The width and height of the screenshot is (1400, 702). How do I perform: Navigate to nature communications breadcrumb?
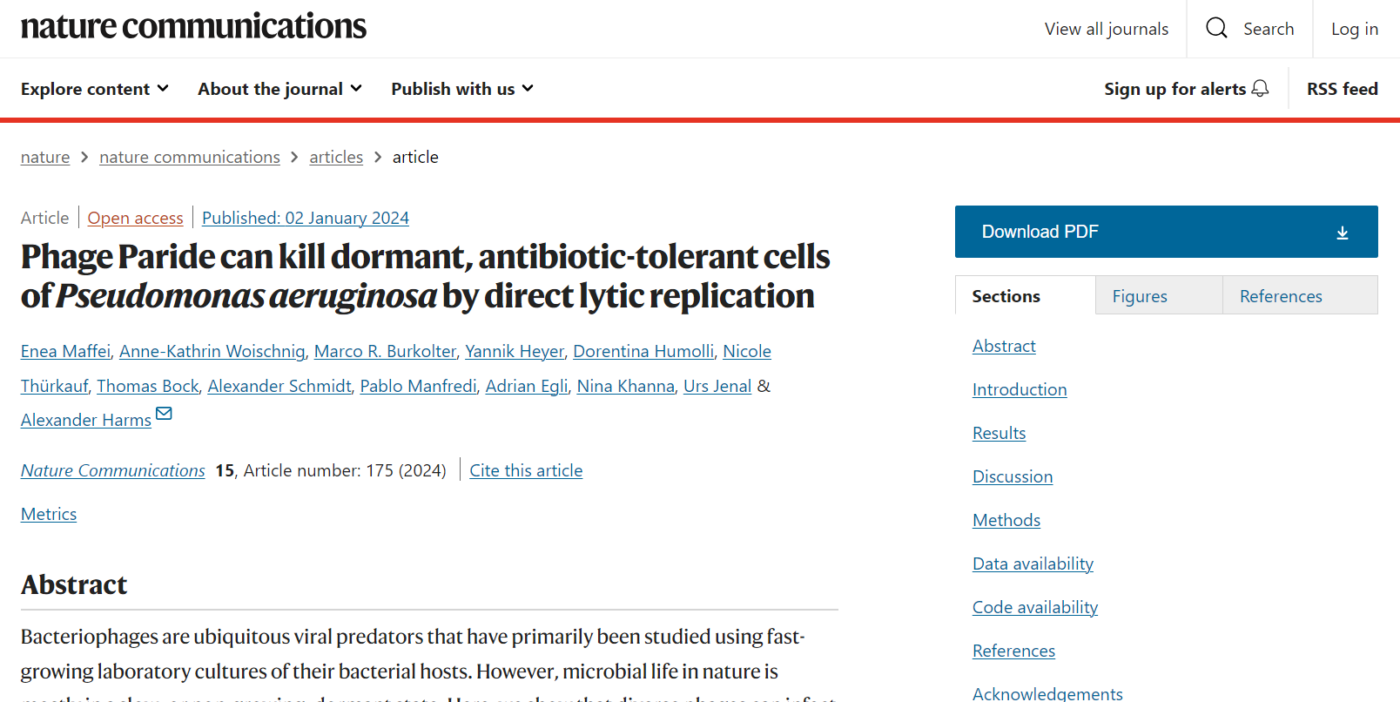[189, 157]
